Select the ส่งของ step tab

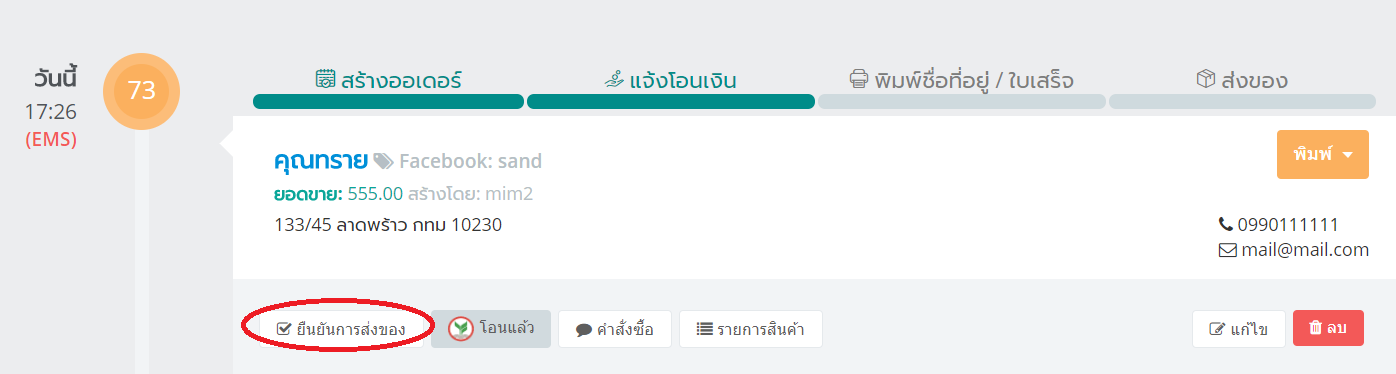point(1241,80)
